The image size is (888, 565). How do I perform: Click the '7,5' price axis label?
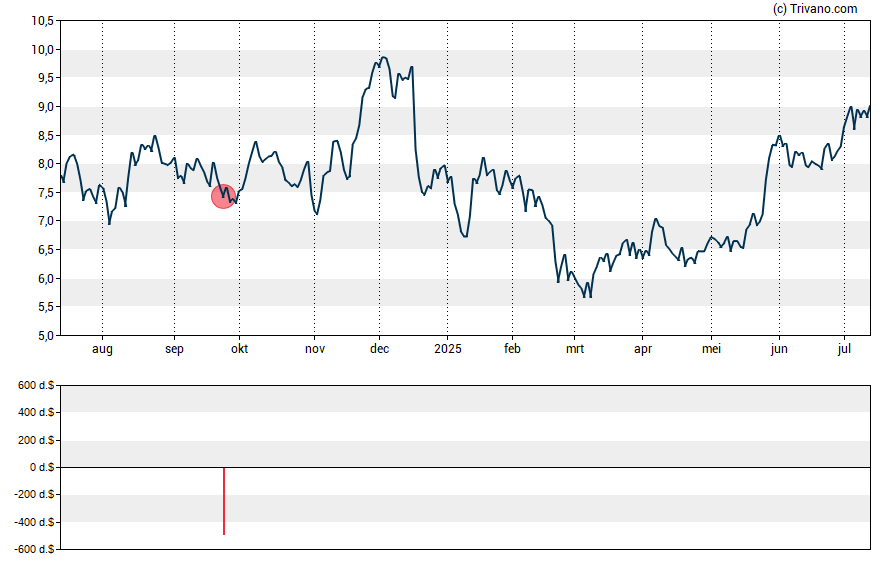tap(45, 192)
